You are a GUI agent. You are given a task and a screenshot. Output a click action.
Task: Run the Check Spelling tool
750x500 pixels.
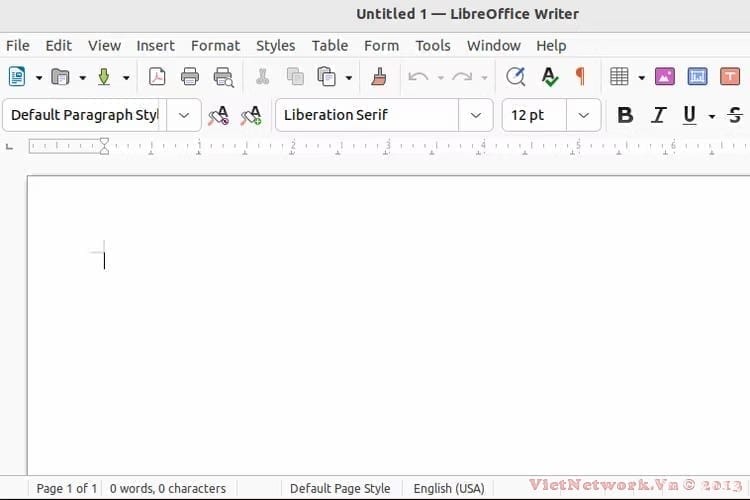[x=549, y=77]
